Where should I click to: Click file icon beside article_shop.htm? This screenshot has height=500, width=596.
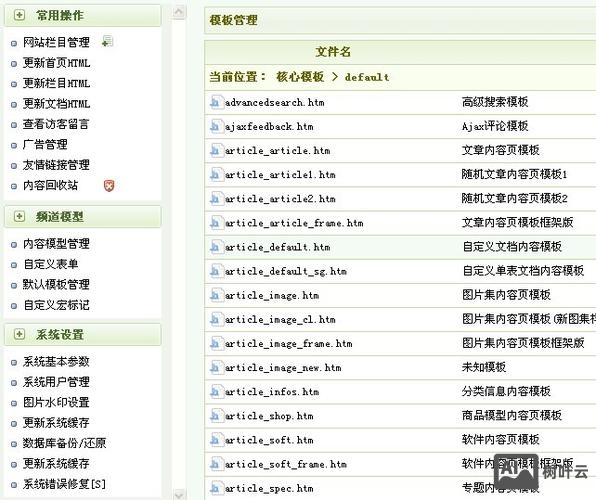click(216, 416)
